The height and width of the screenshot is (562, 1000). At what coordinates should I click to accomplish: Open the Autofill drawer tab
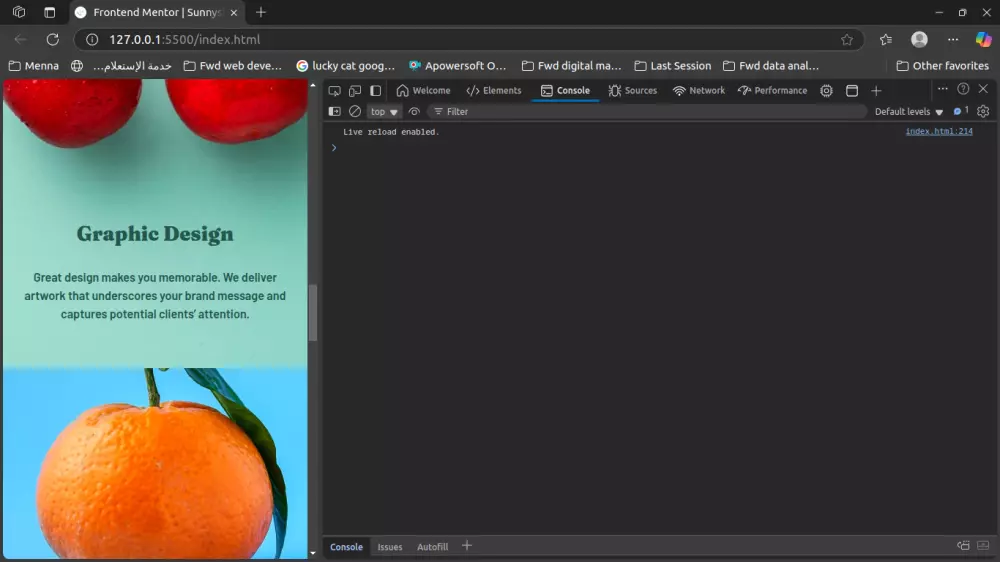(x=432, y=547)
